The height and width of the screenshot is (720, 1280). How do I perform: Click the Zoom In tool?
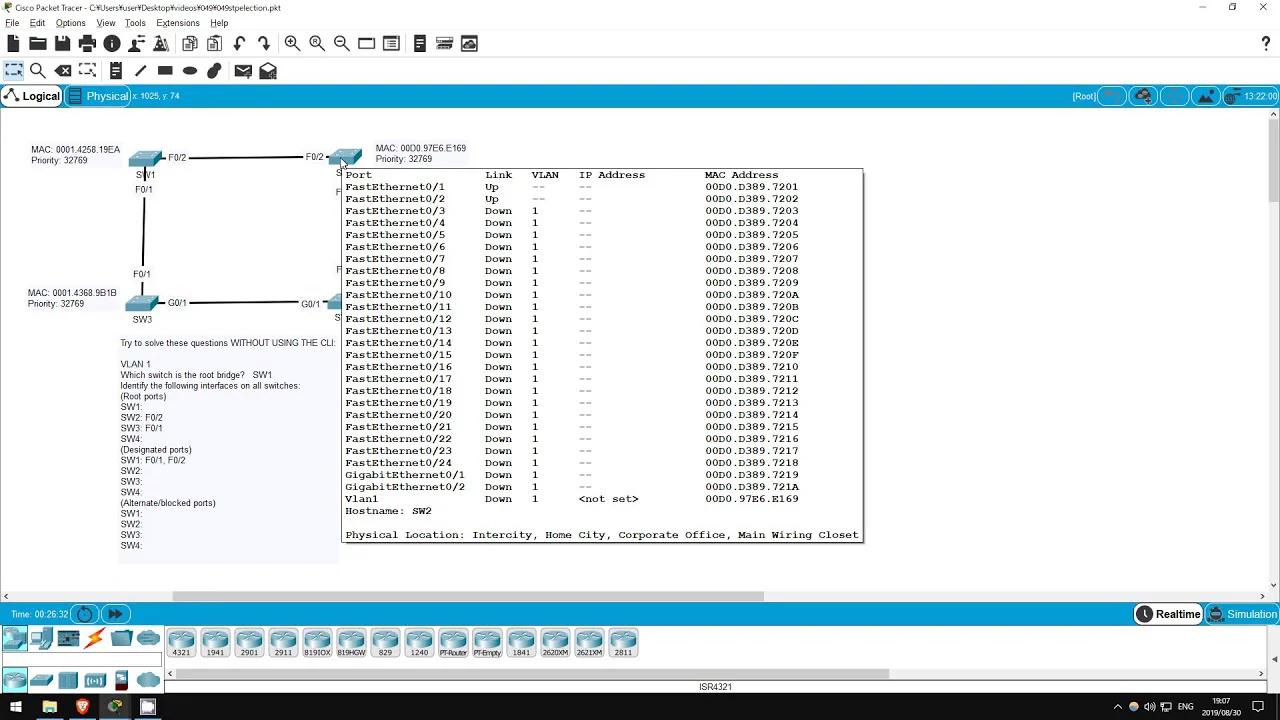tap(292, 43)
